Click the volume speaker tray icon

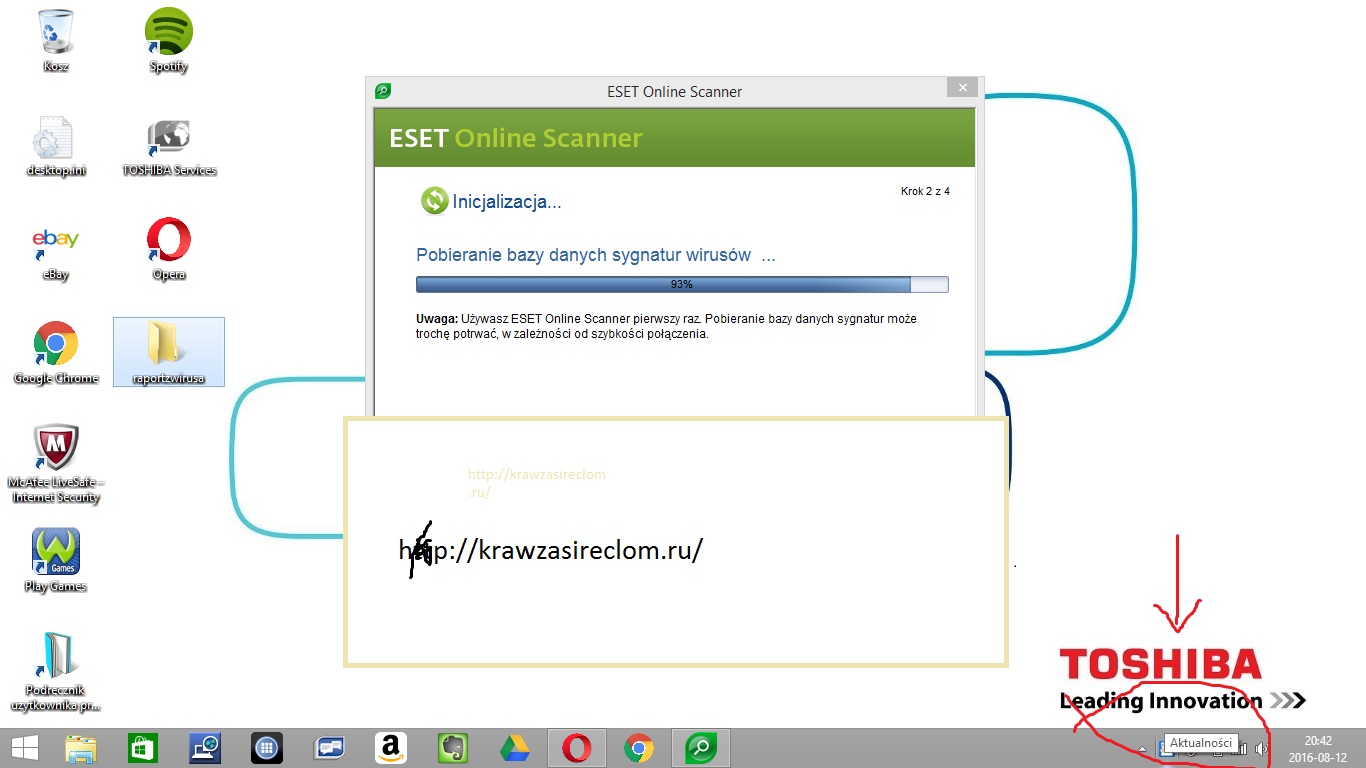tap(1261, 748)
